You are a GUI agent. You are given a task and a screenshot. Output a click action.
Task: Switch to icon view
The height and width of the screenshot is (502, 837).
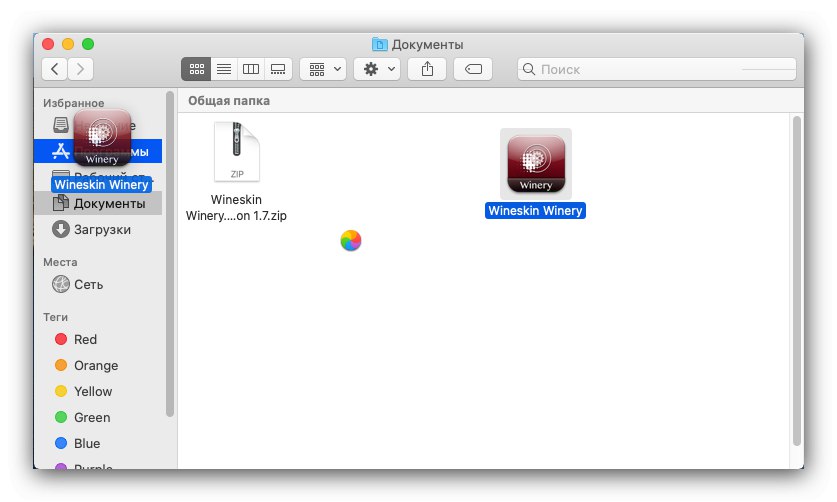(196, 69)
